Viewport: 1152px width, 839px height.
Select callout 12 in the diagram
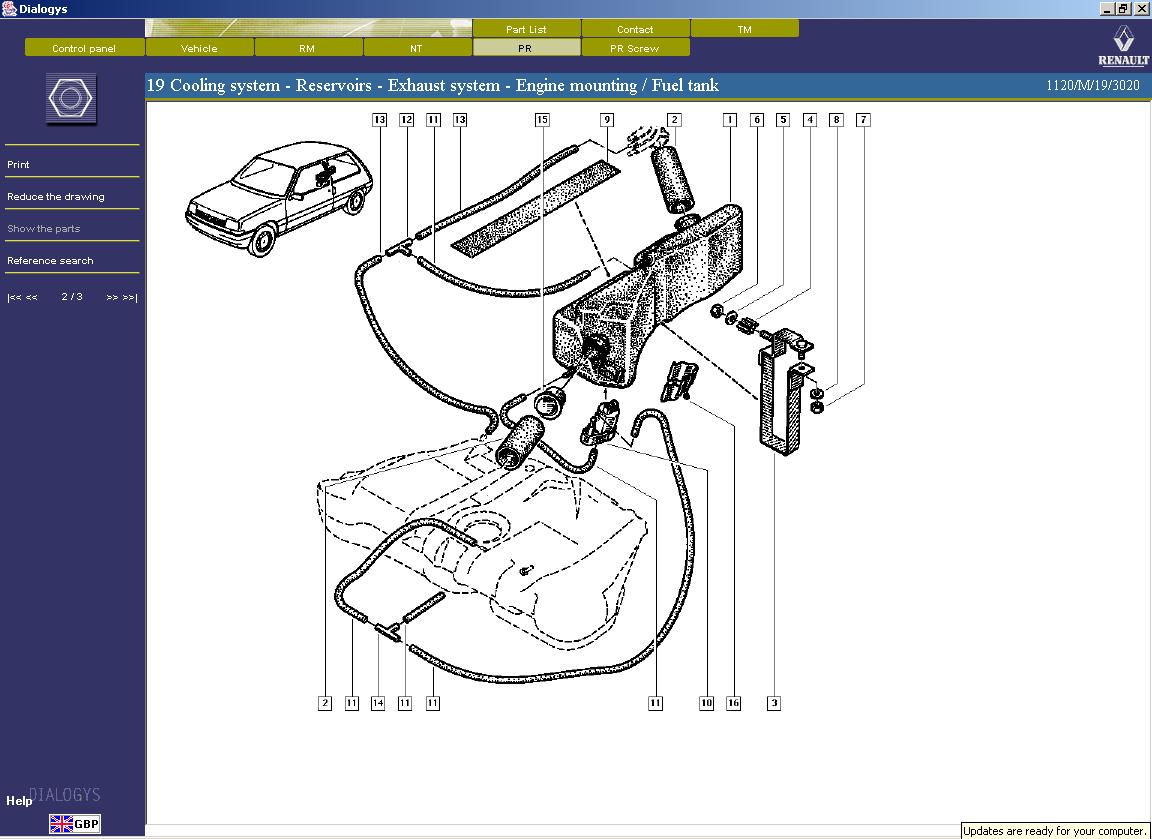coord(406,120)
